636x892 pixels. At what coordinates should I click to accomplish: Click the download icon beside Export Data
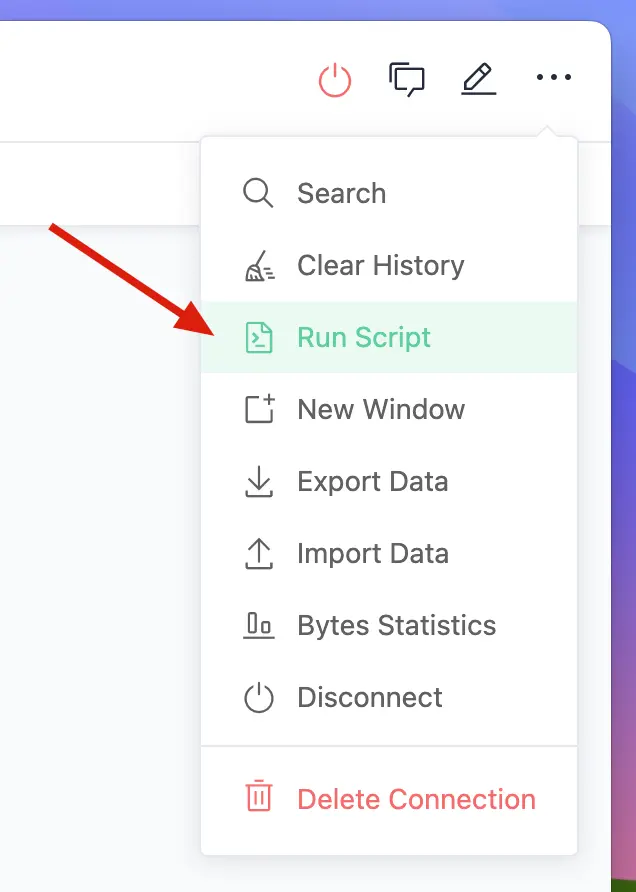(x=258, y=481)
